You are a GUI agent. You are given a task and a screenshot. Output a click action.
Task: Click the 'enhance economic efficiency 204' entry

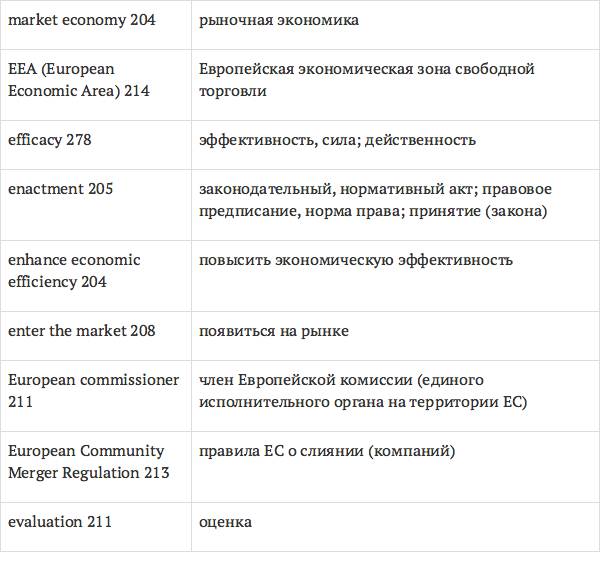point(74,271)
